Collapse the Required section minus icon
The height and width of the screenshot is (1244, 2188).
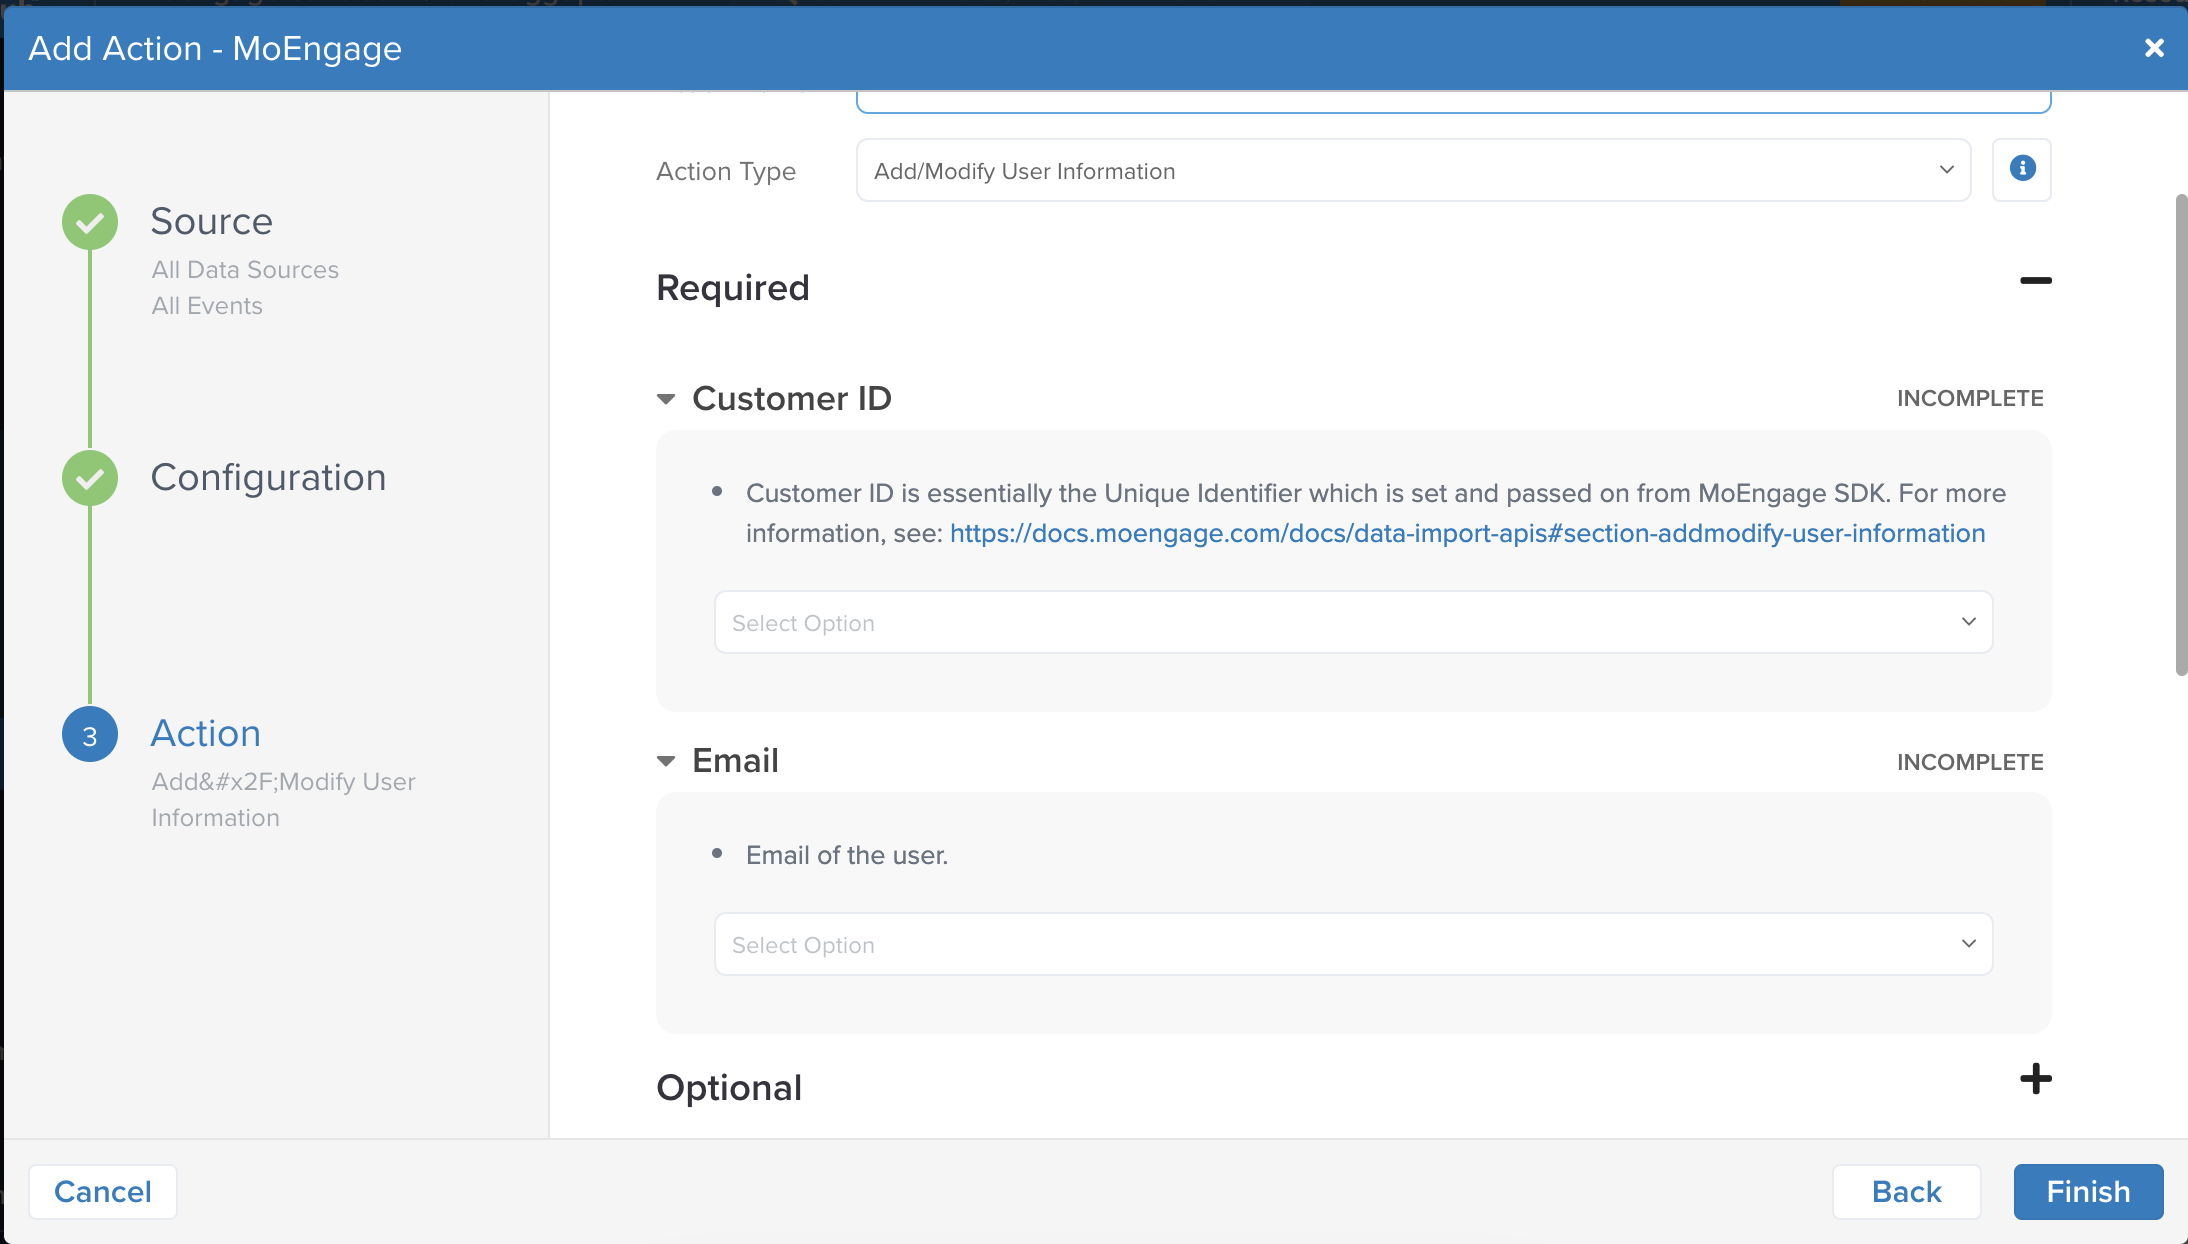point(2035,281)
